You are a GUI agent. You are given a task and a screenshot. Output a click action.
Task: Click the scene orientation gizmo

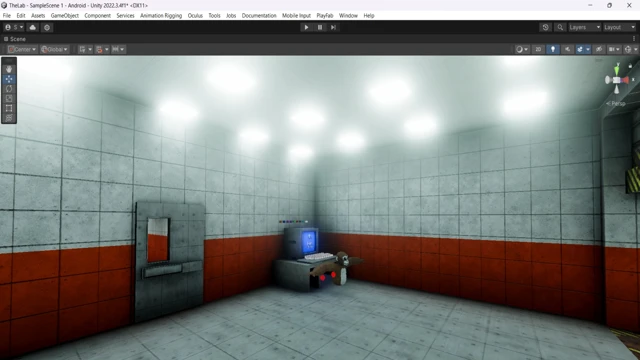(617, 80)
